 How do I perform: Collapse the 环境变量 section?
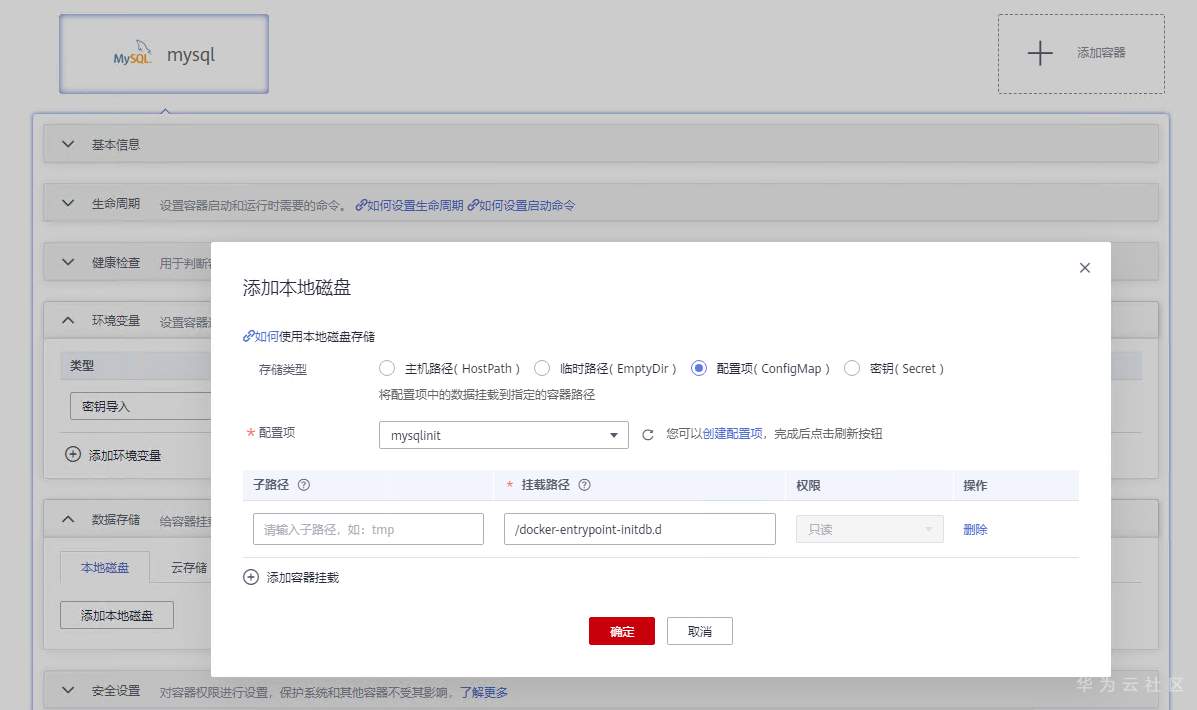(x=68, y=321)
